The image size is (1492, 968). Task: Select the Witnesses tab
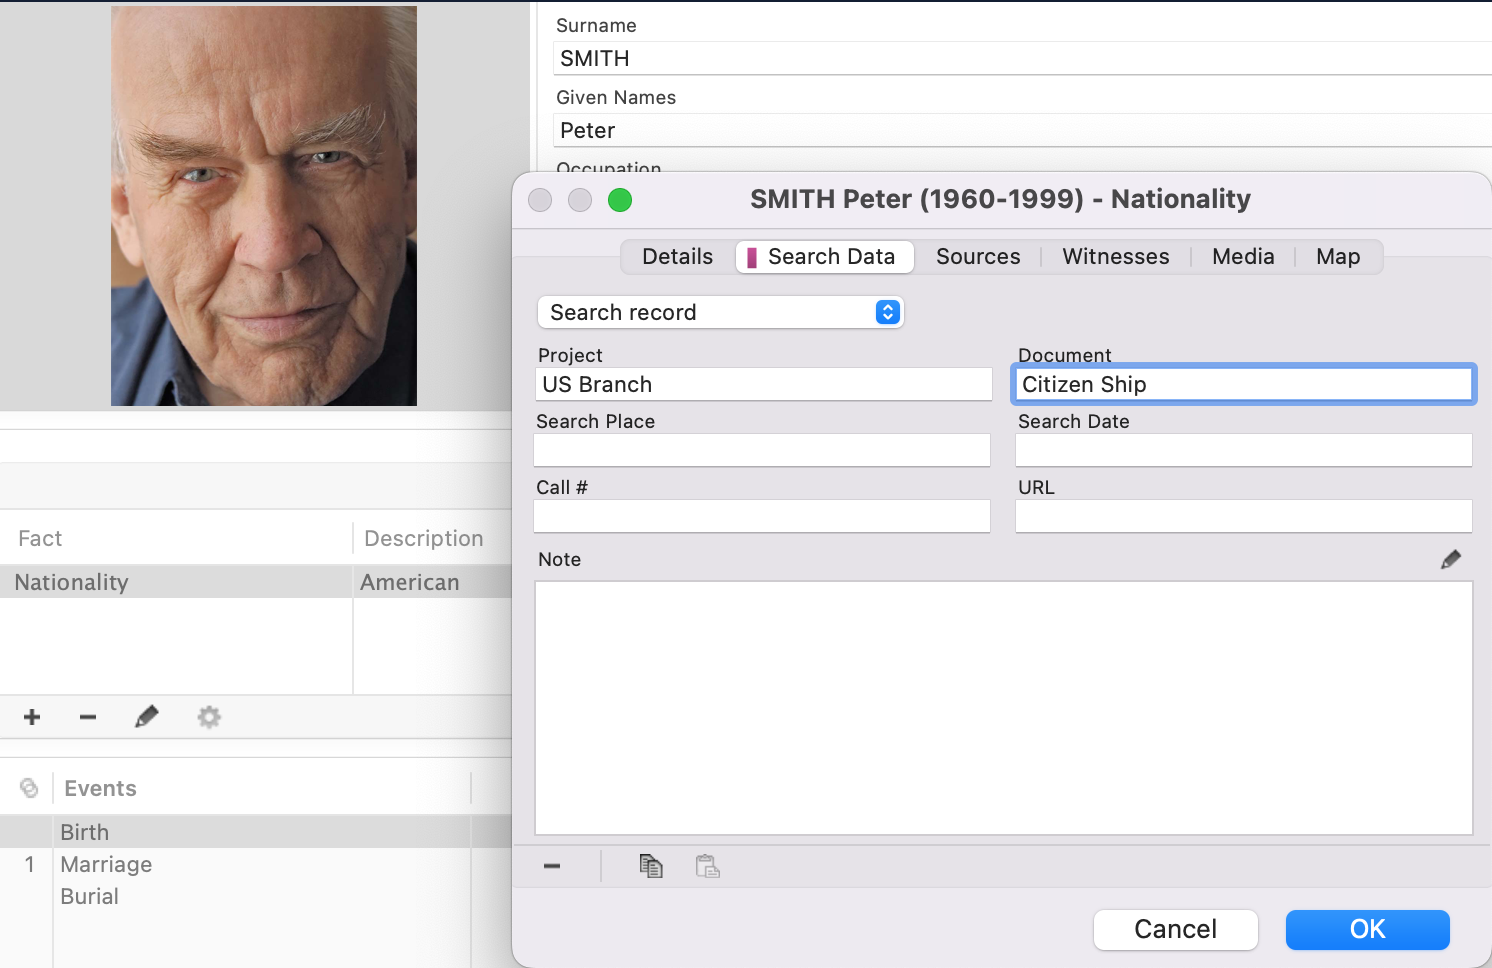coord(1115,257)
